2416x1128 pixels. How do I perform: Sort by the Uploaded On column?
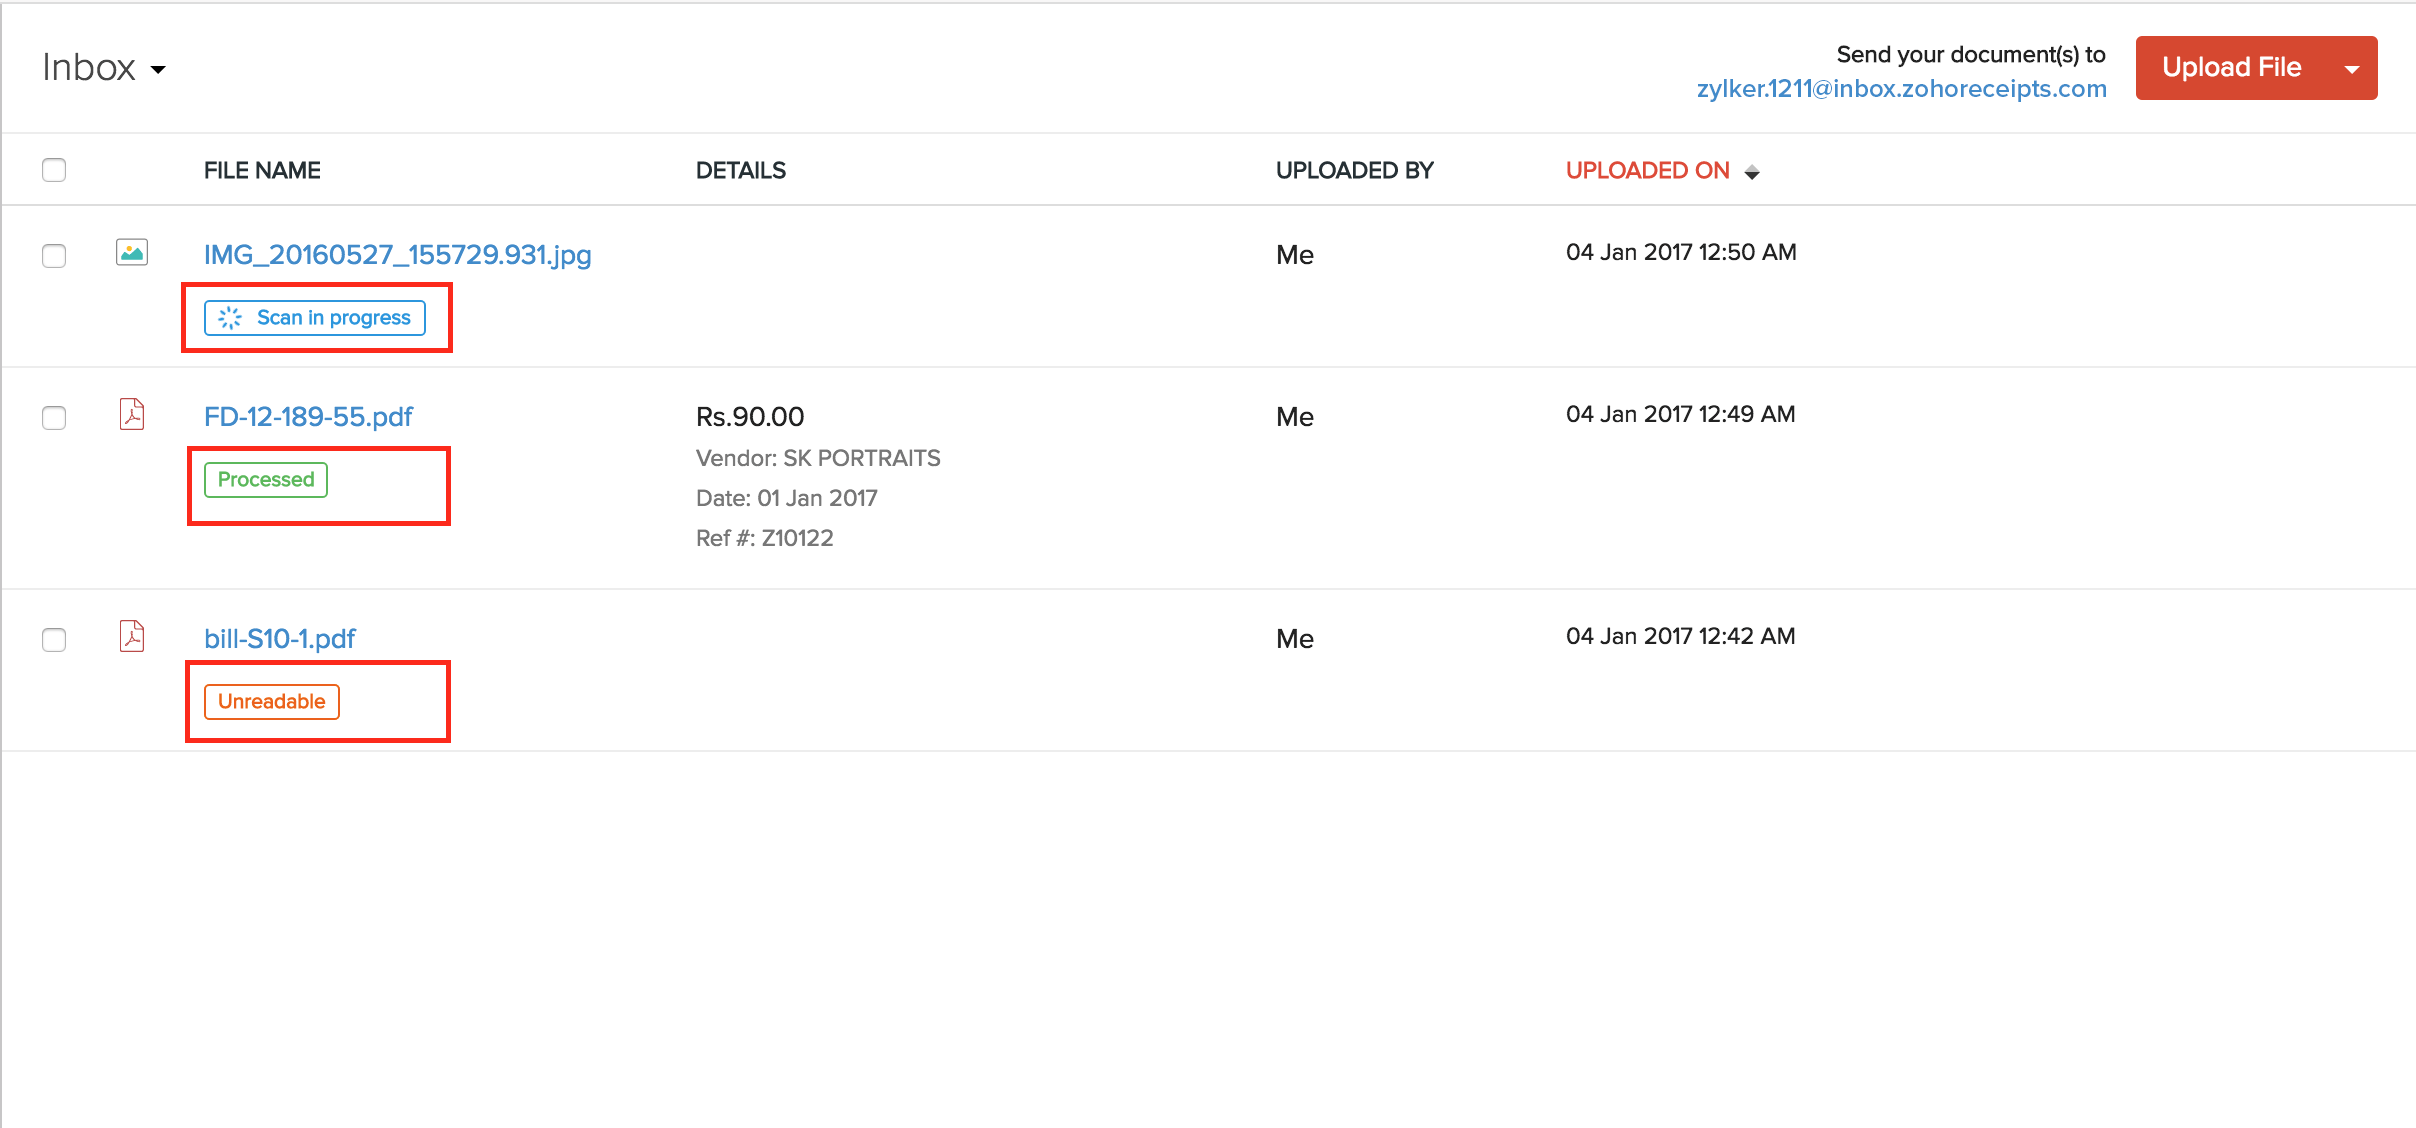1647,171
